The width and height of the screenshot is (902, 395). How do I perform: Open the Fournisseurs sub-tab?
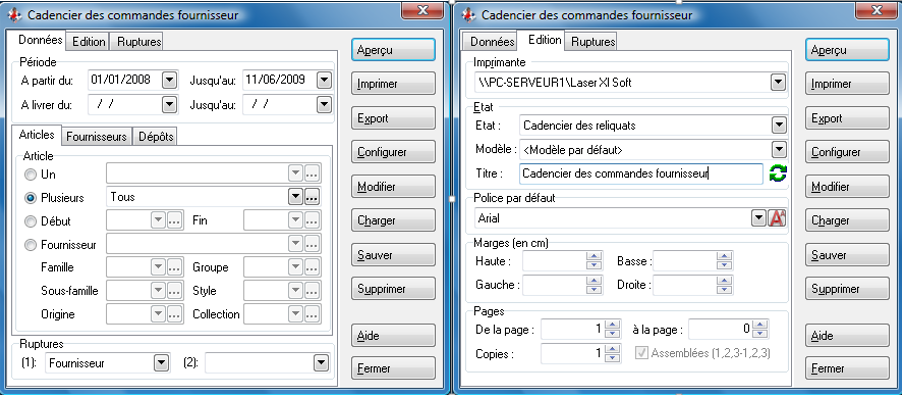(97, 137)
